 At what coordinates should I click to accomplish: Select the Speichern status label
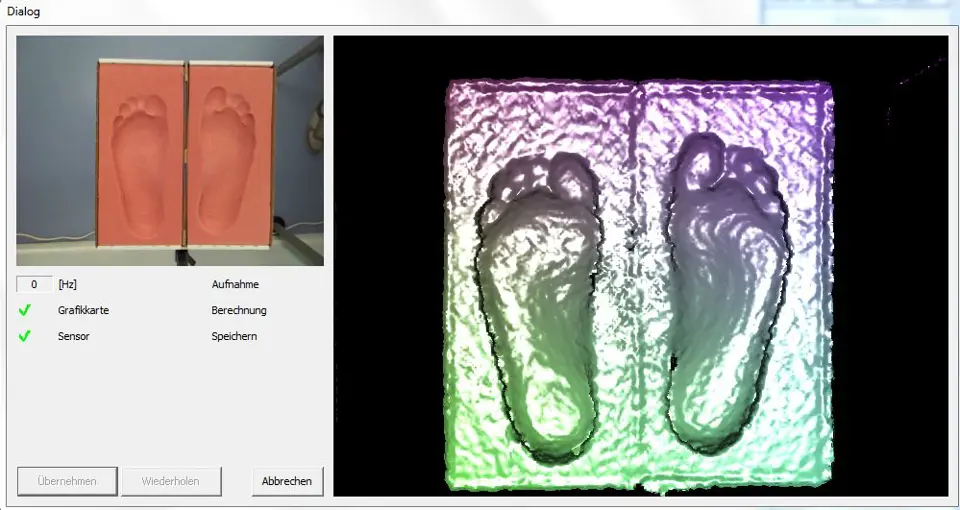click(x=234, y=336)
